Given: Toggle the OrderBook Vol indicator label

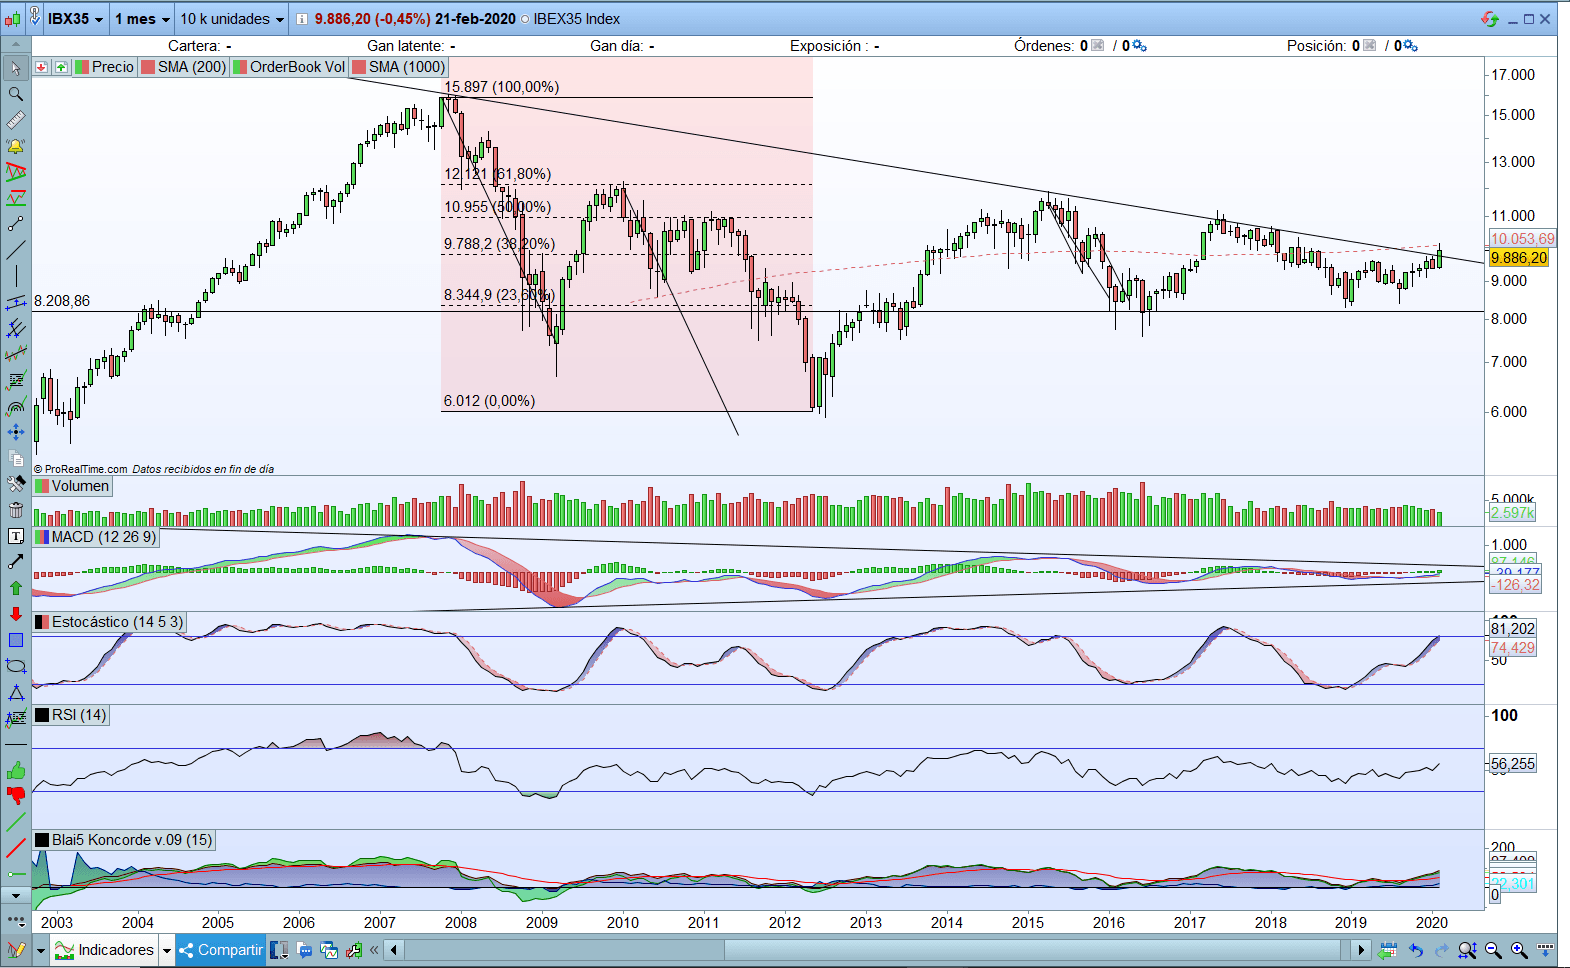Looking at the screenshot, I should pos(290,67).
